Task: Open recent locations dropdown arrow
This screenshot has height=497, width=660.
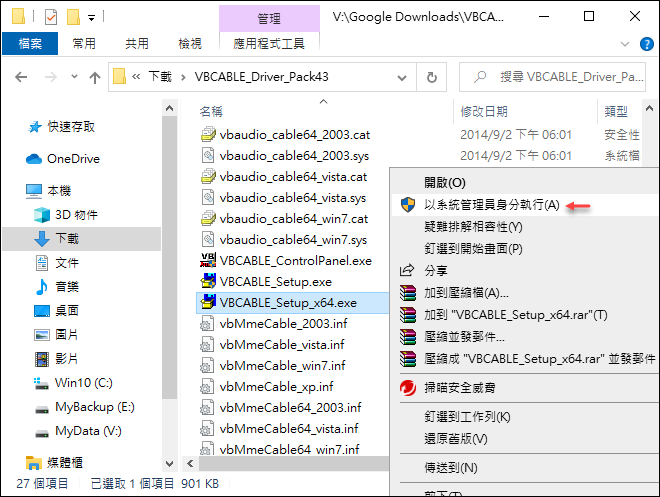Action: [x=75, y=77]
